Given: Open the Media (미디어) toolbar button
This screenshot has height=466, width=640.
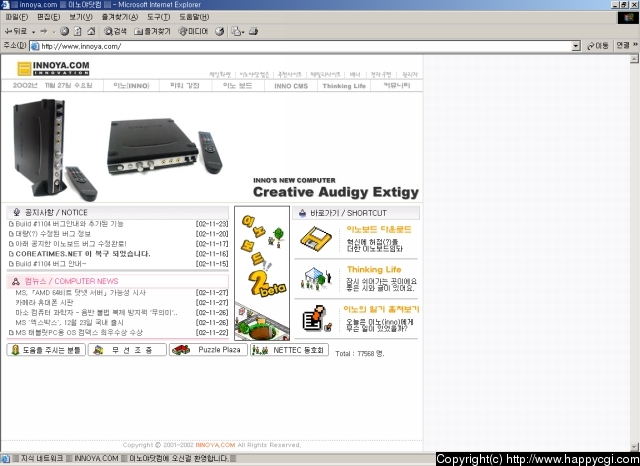Looking at the screenshot, I should [x=193, y=31].
